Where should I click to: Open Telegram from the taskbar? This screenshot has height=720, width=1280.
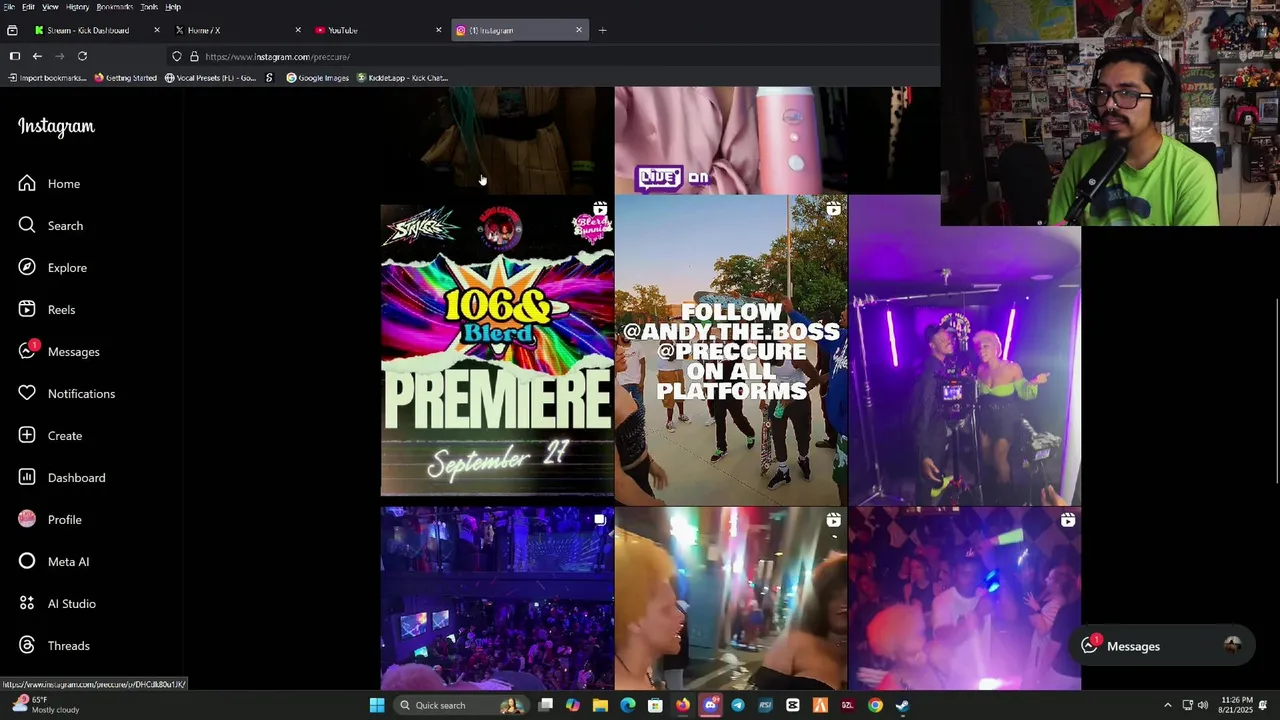(737, 705)
